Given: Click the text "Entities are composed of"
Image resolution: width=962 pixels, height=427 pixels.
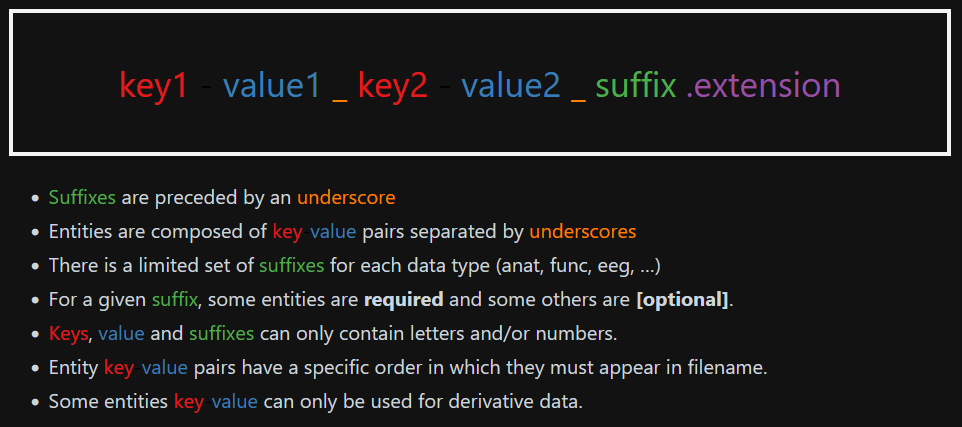Looking at the screenshot, I should tap(158, 232).
